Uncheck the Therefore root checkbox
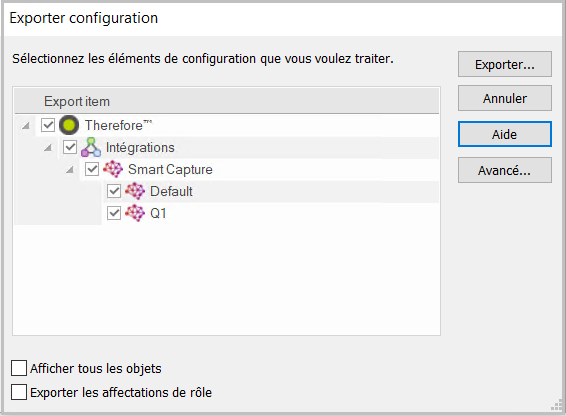This screenshot has height=416, width=566. tap(48, 125)
